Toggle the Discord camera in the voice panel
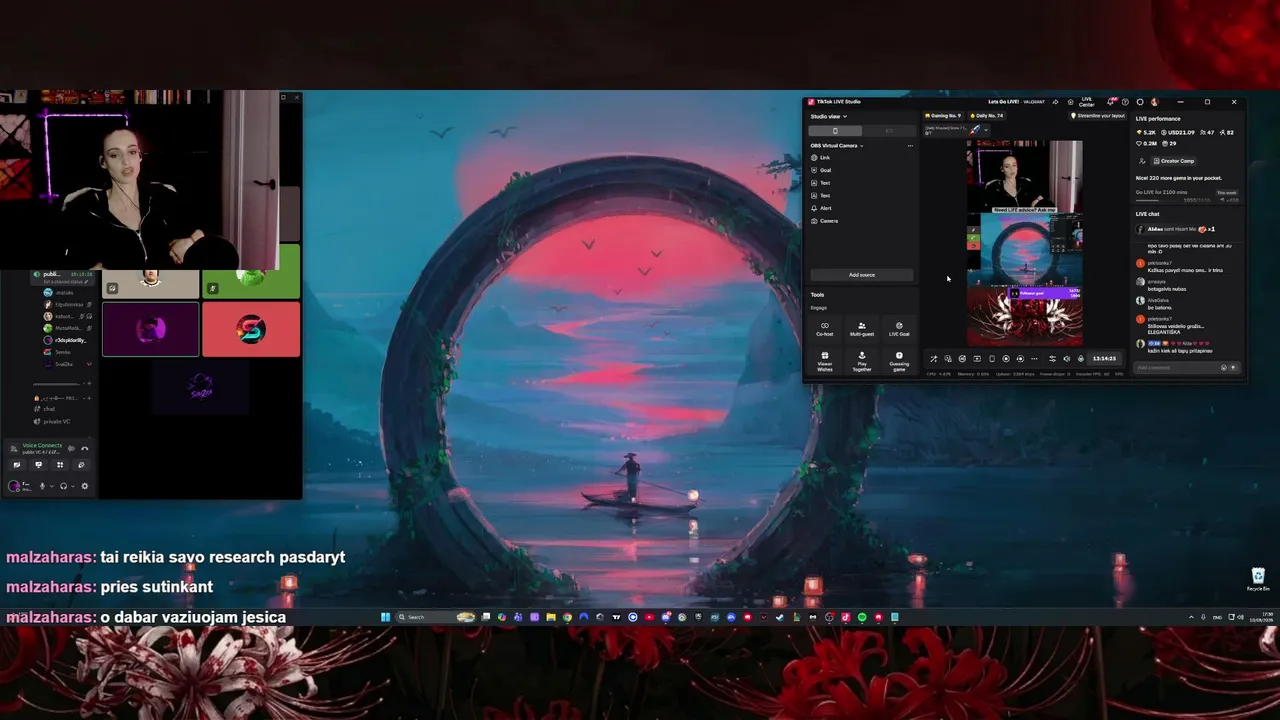Viewport: 1280px width, 720px height. point(17,465)
